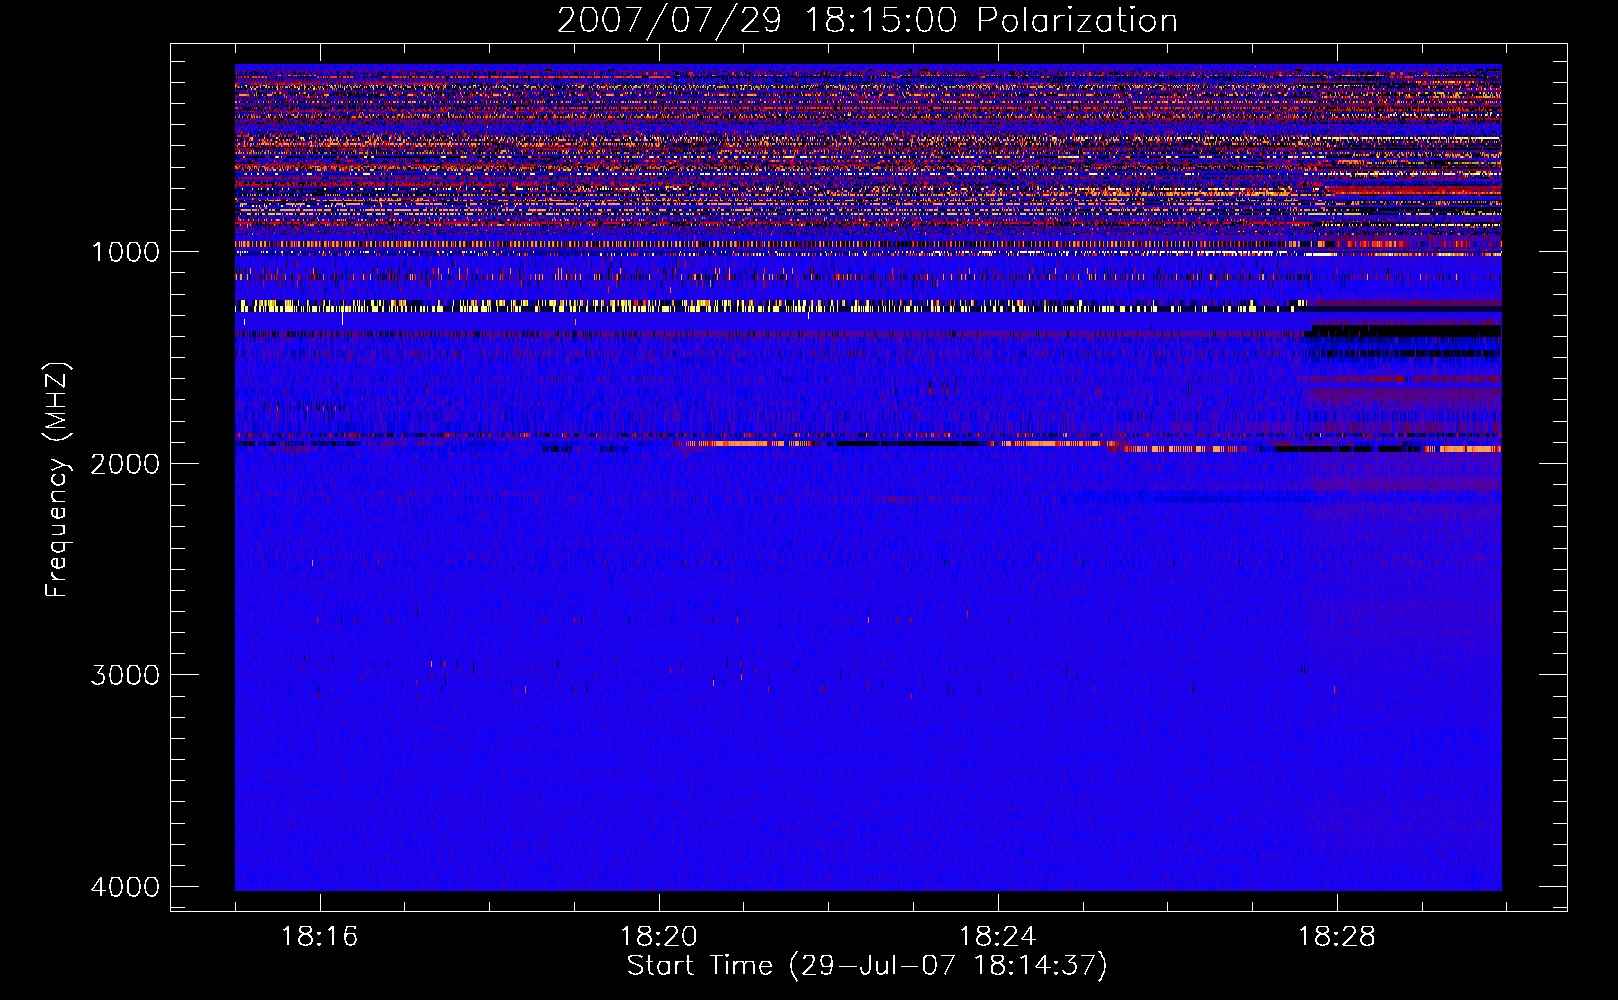This screenshot has height=1000, width=1618.
Task: Click the 4000 frequency tick label
Action: [x=125, y=887]
